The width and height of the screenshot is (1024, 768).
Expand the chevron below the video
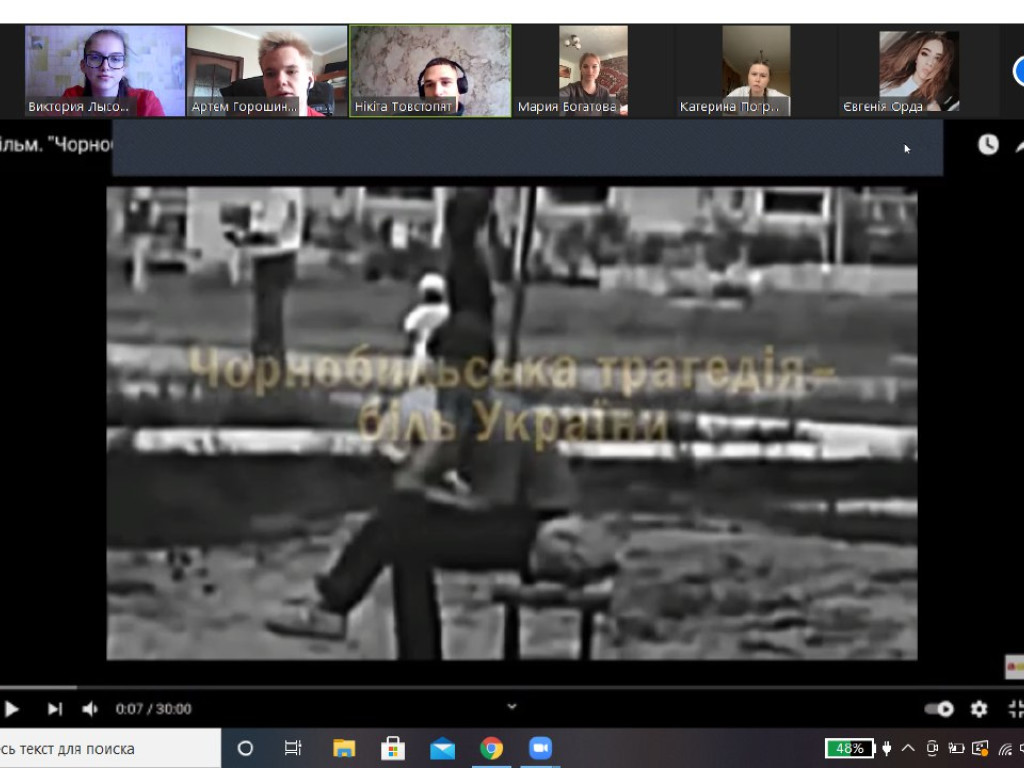[x=512, y=706]
